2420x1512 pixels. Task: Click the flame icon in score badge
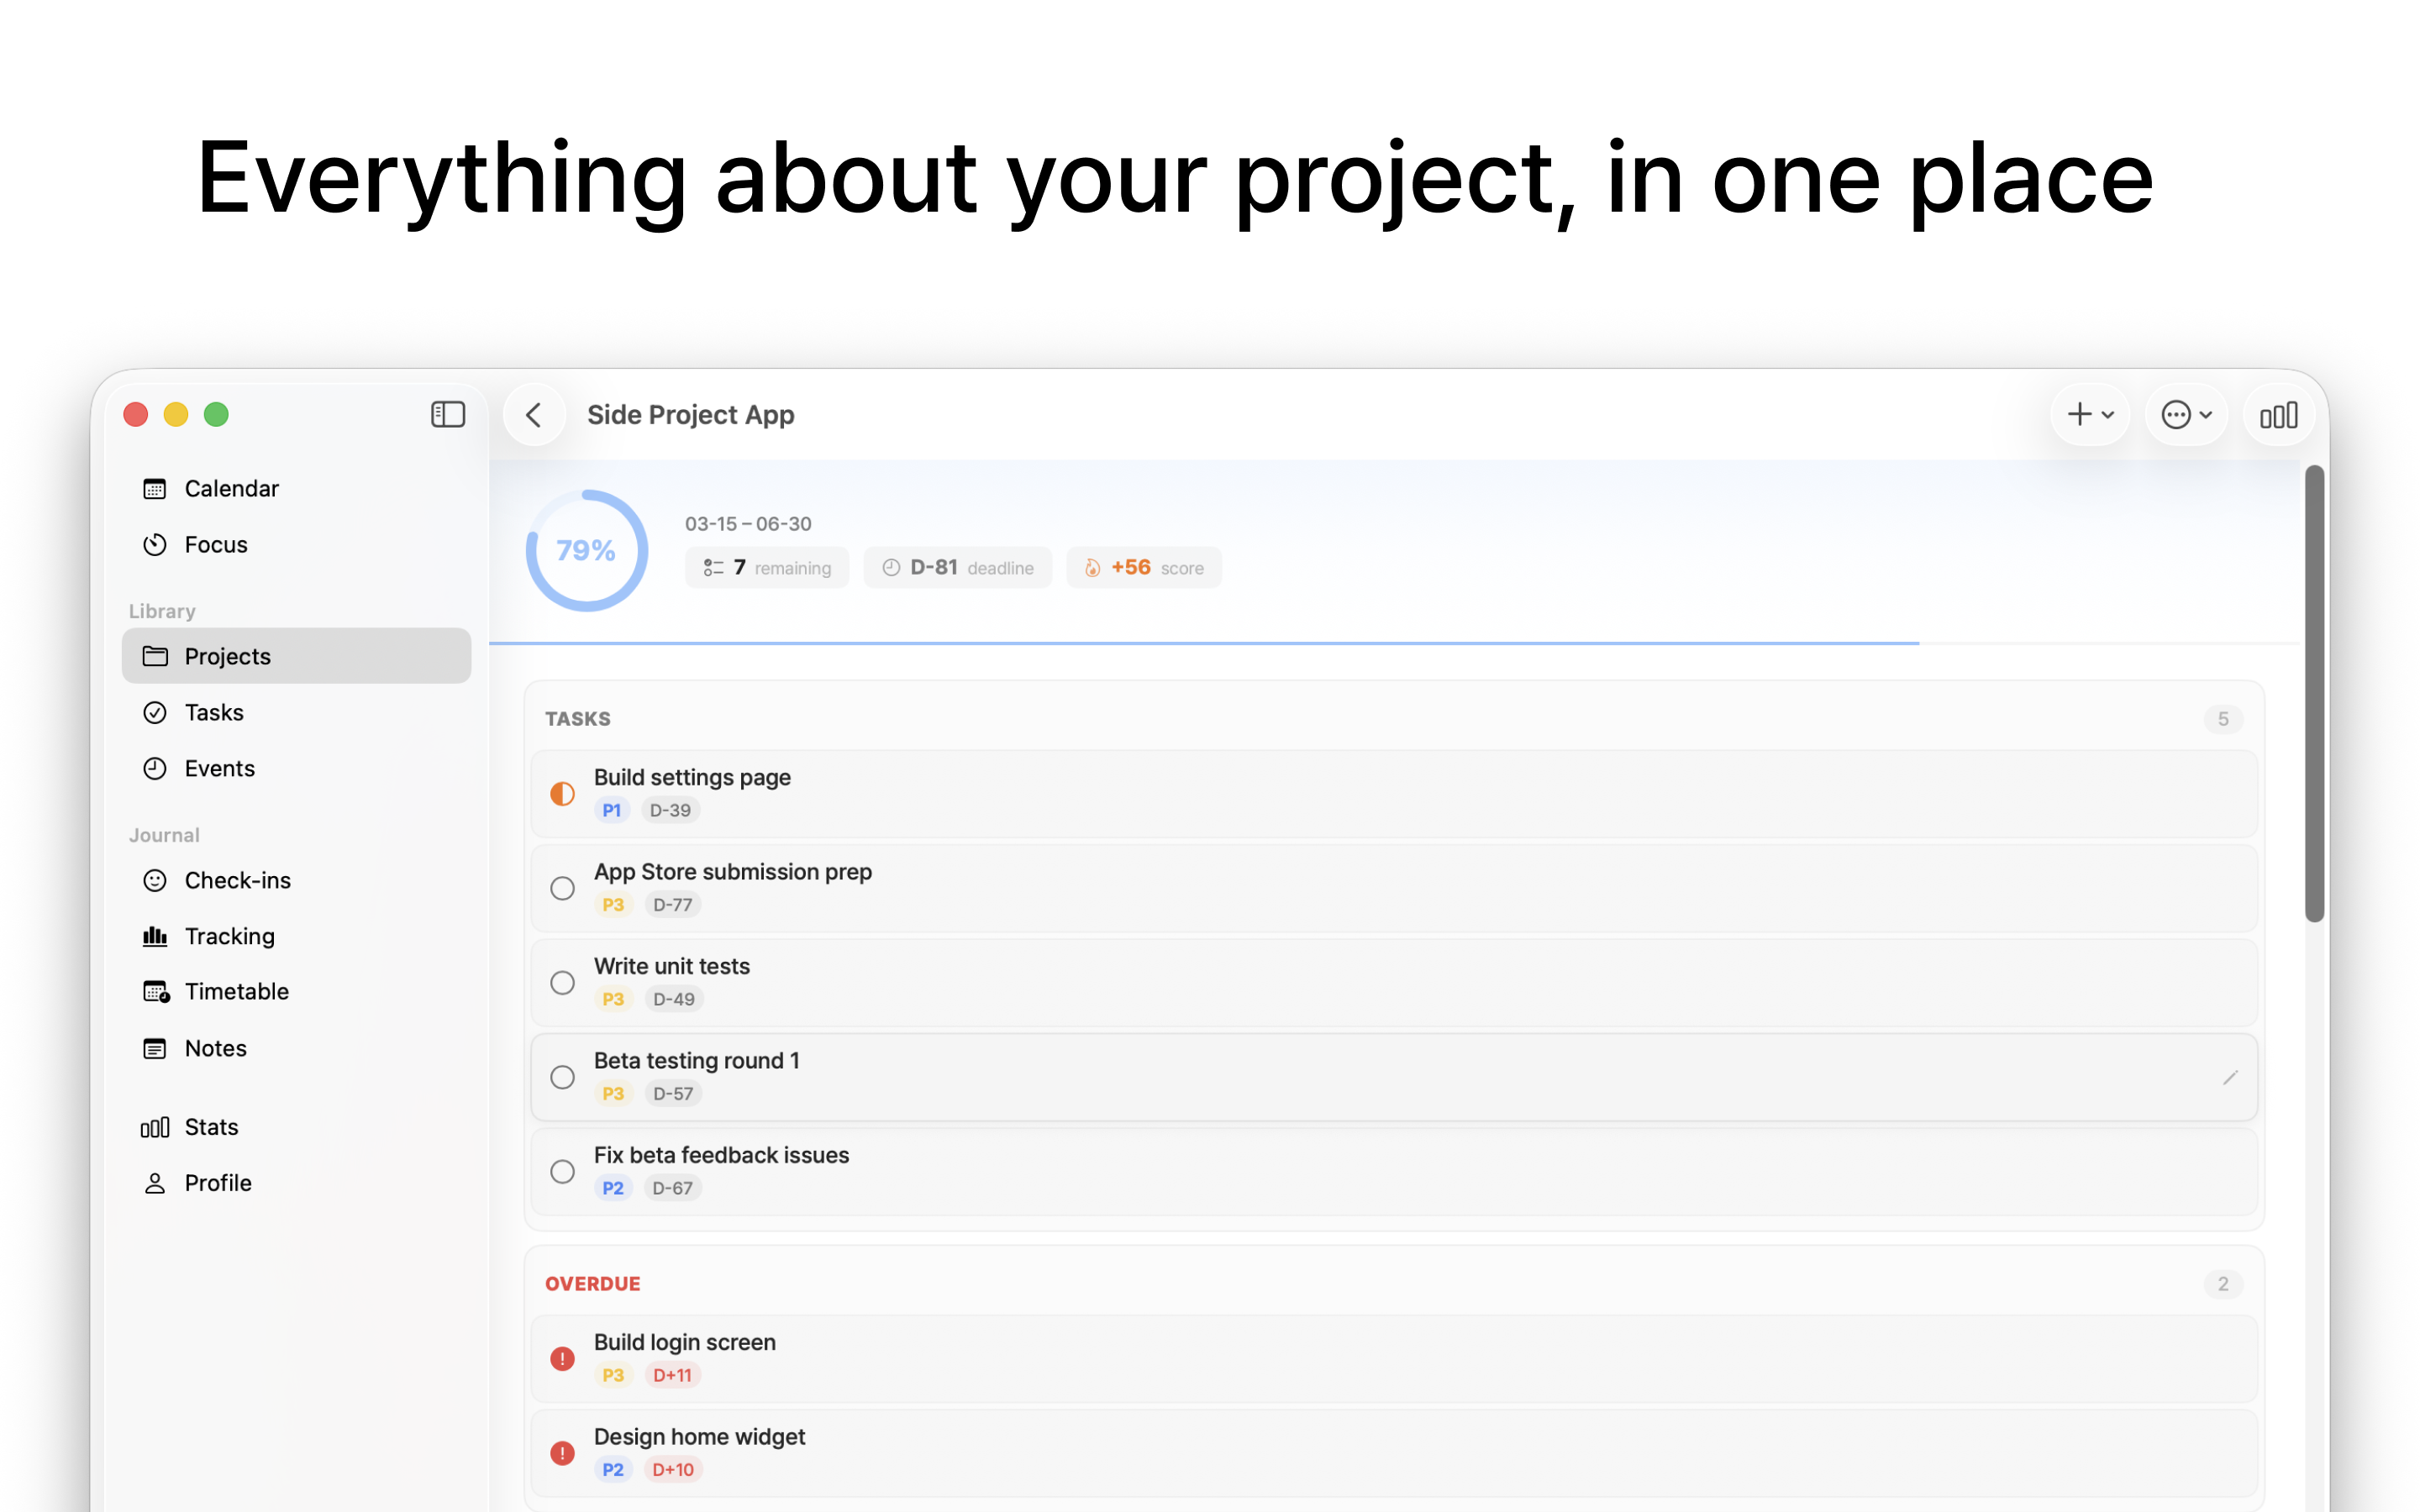click(x=1092, y=568)
